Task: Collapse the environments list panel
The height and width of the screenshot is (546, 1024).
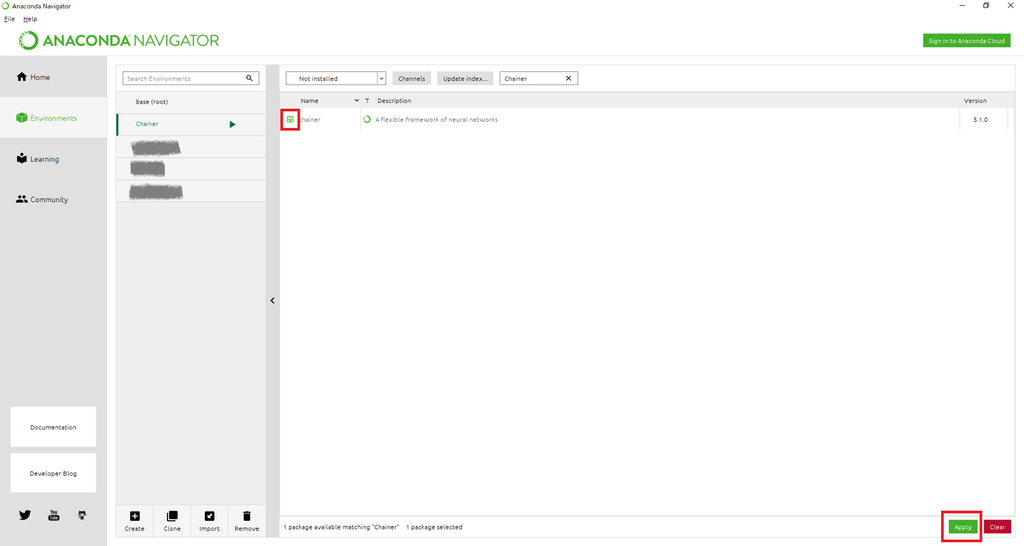Action: click(x=272, y=300)
